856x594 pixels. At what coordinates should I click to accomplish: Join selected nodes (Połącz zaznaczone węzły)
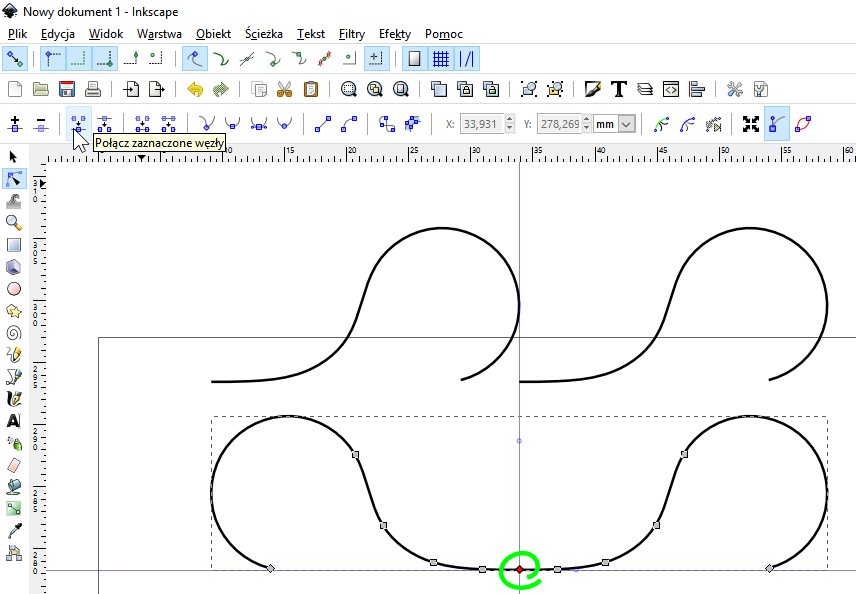pos(79,124)
